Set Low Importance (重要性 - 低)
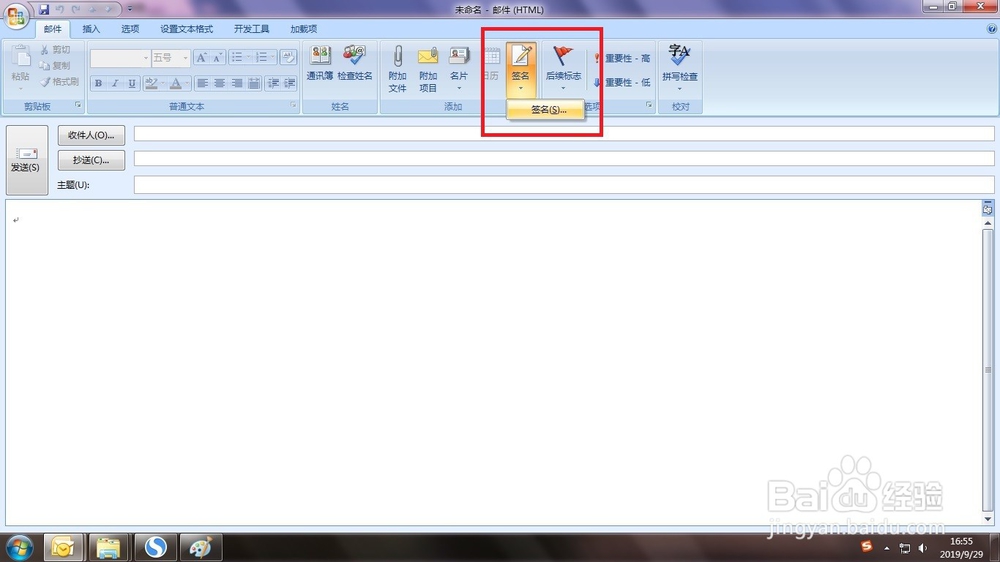The height and width of the screenshot is (562, 1000). pyautogui.click(x=622, y=82)
